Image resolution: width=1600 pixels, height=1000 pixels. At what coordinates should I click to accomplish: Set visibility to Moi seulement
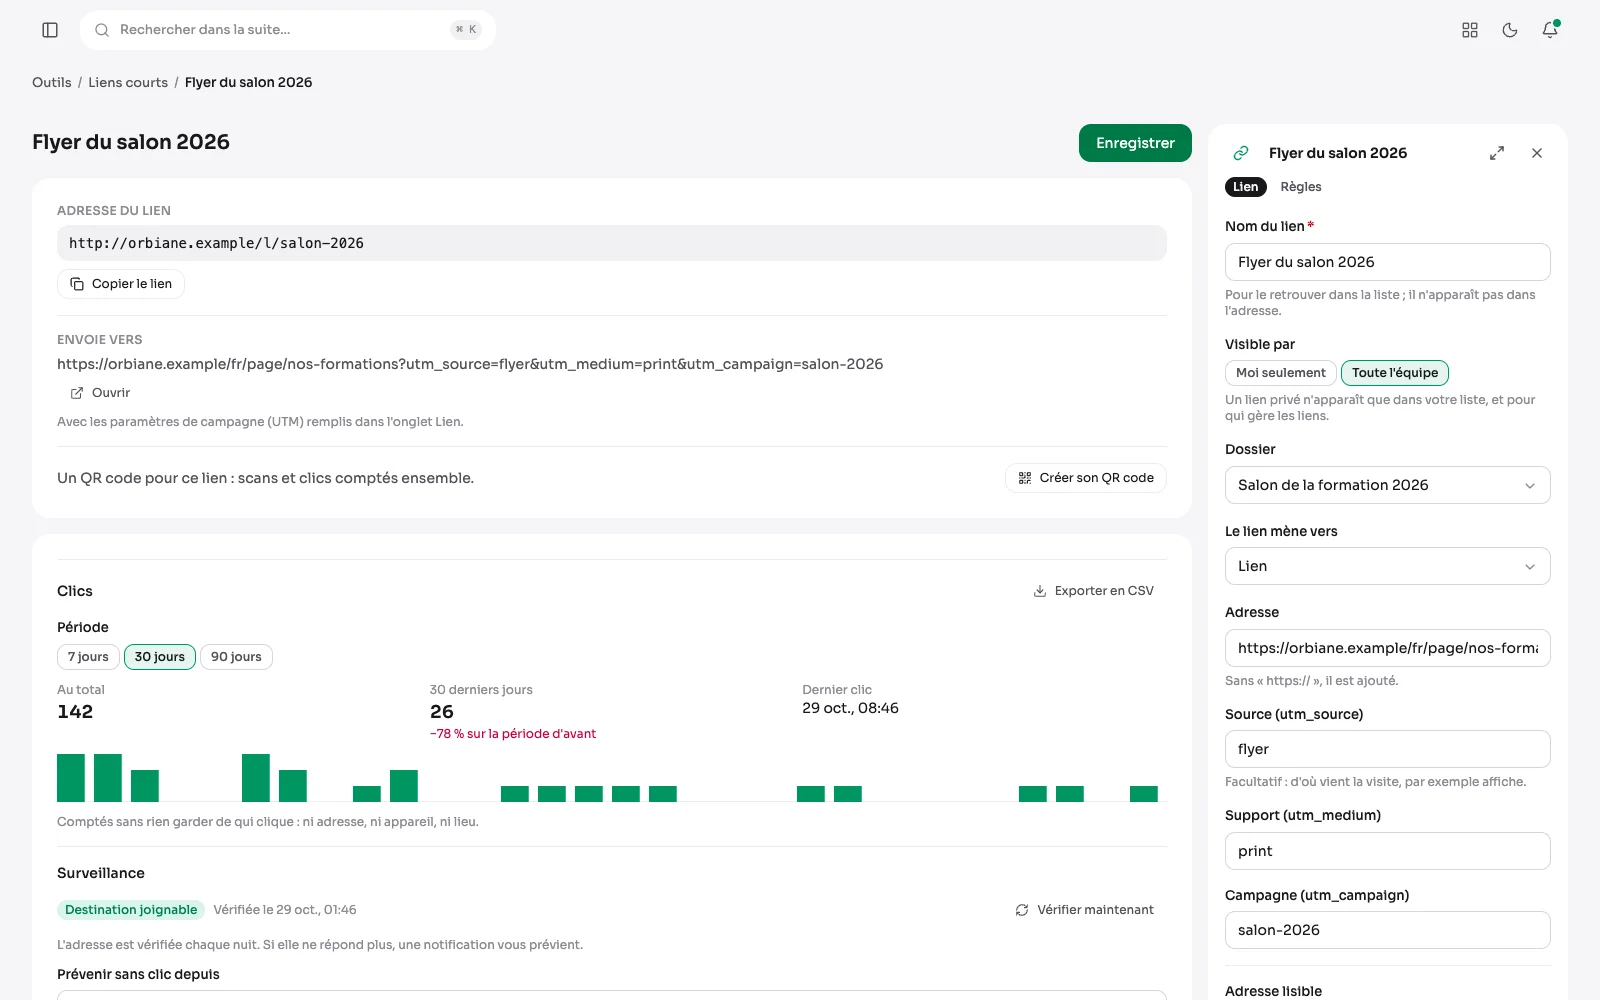(1280, 373)
